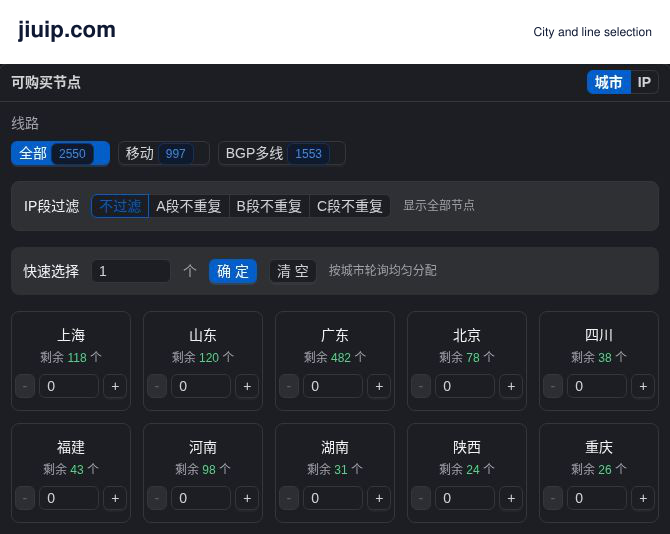Decrease 陕西 node count with minus
Screen dimensions: 670x534
(421, 498)
